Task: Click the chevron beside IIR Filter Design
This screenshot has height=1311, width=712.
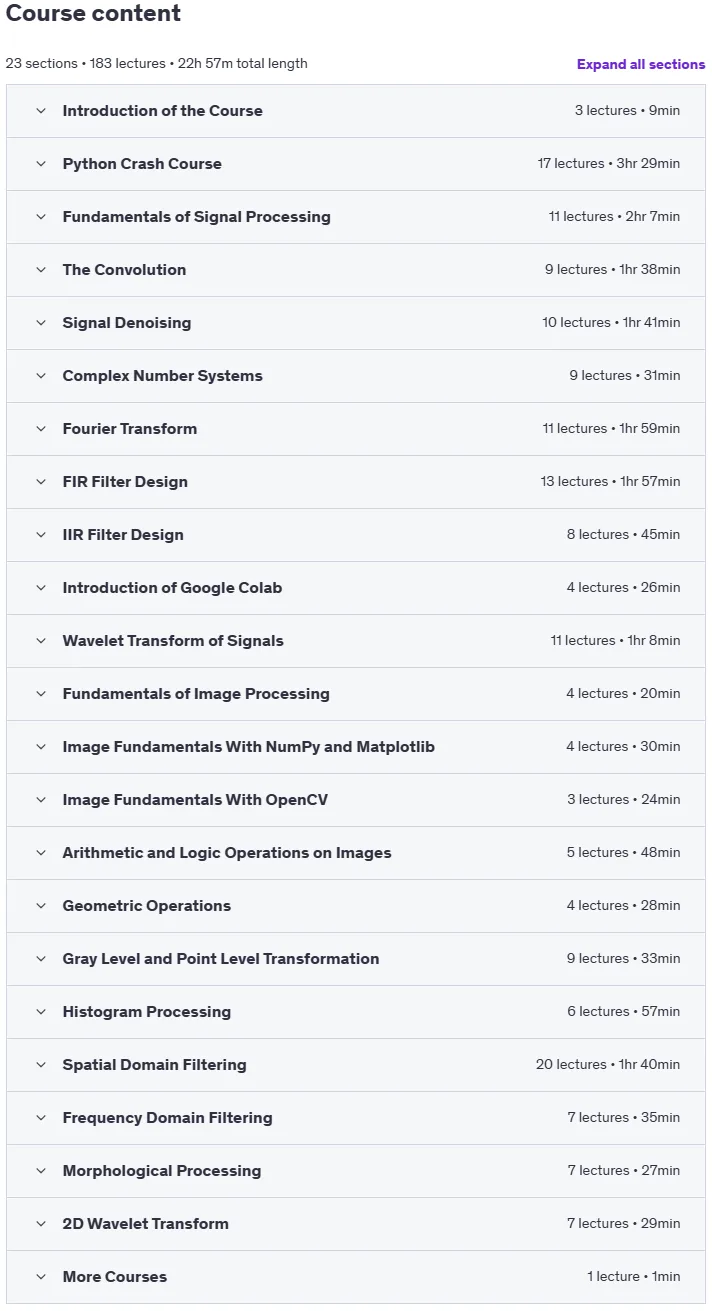Action: click(41, 535)
